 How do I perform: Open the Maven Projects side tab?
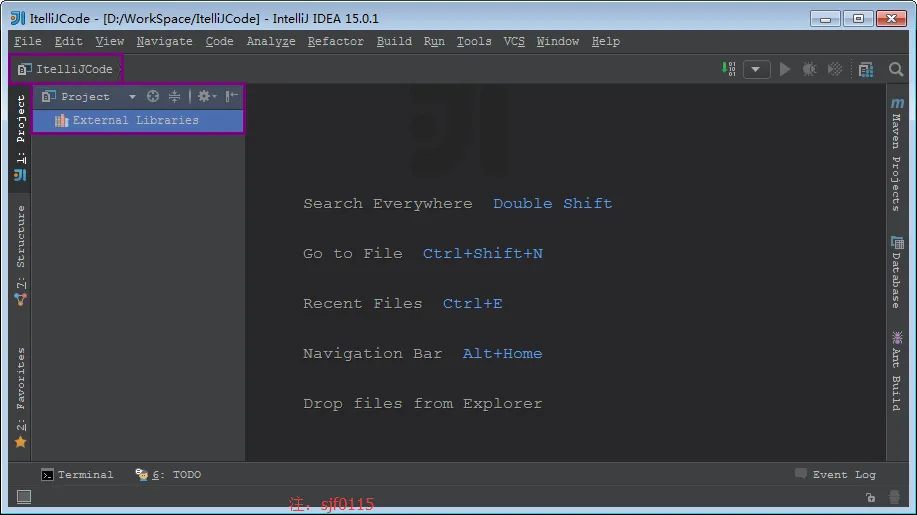pos(897,154)
